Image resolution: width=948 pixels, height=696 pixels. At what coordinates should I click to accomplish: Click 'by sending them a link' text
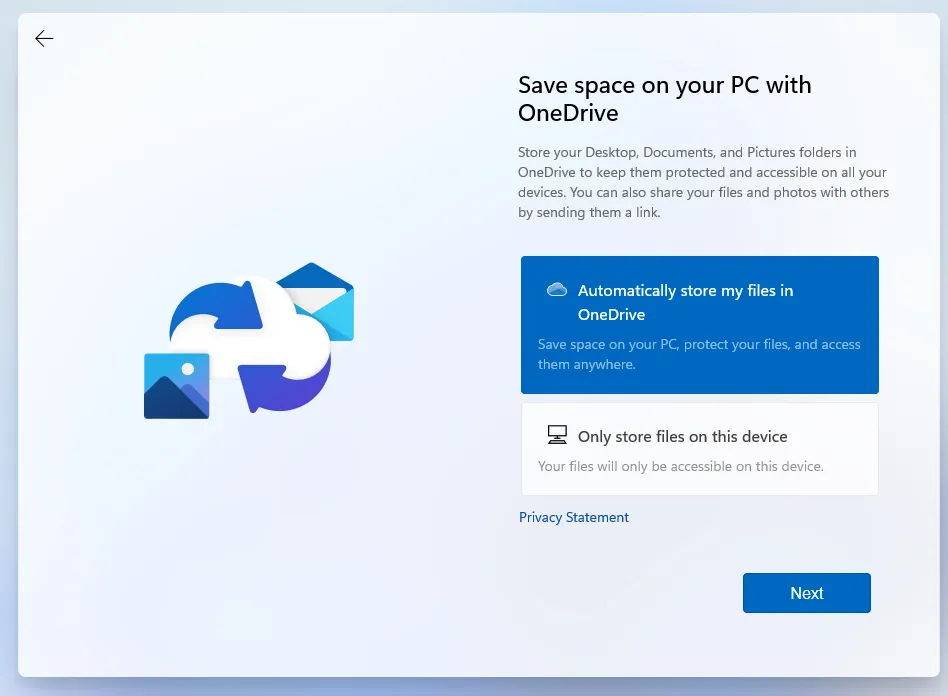[x=589, y=212]
